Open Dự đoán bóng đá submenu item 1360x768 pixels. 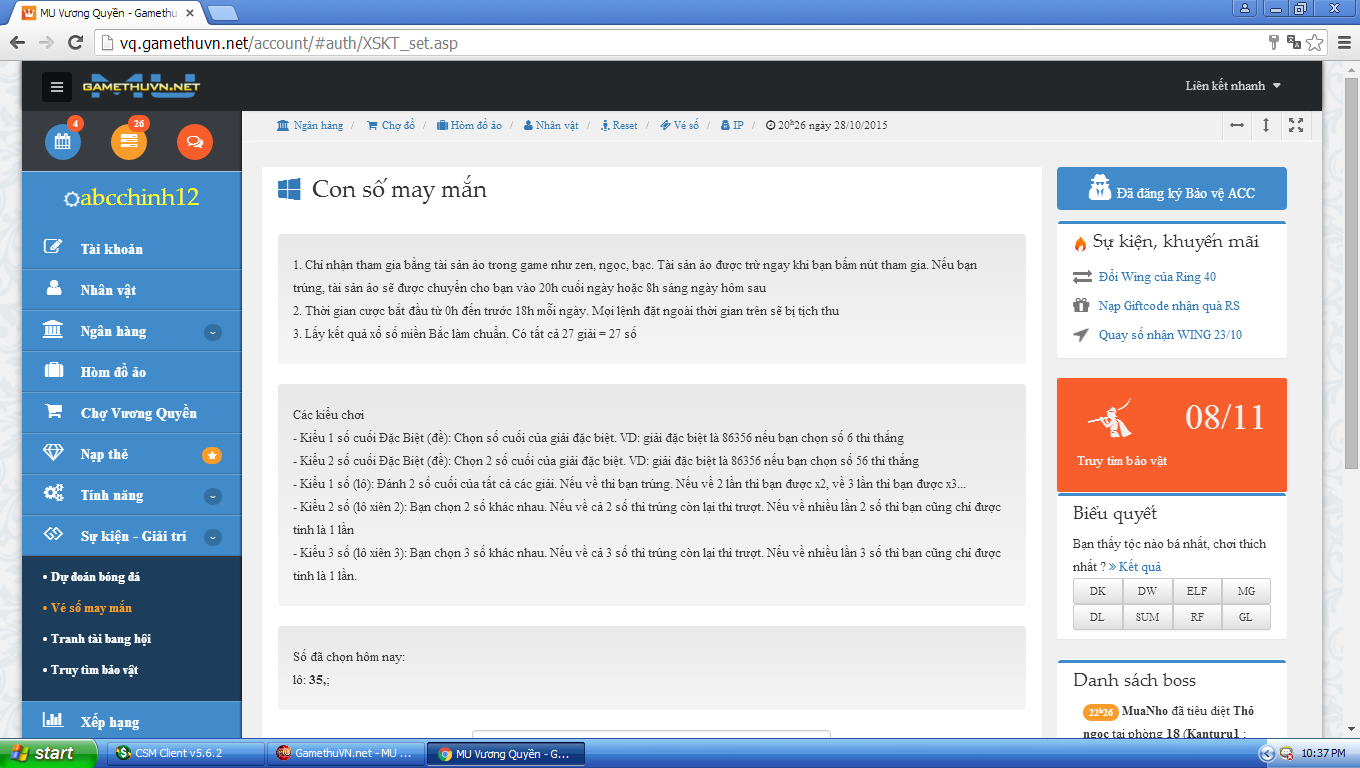pos(96,577)
